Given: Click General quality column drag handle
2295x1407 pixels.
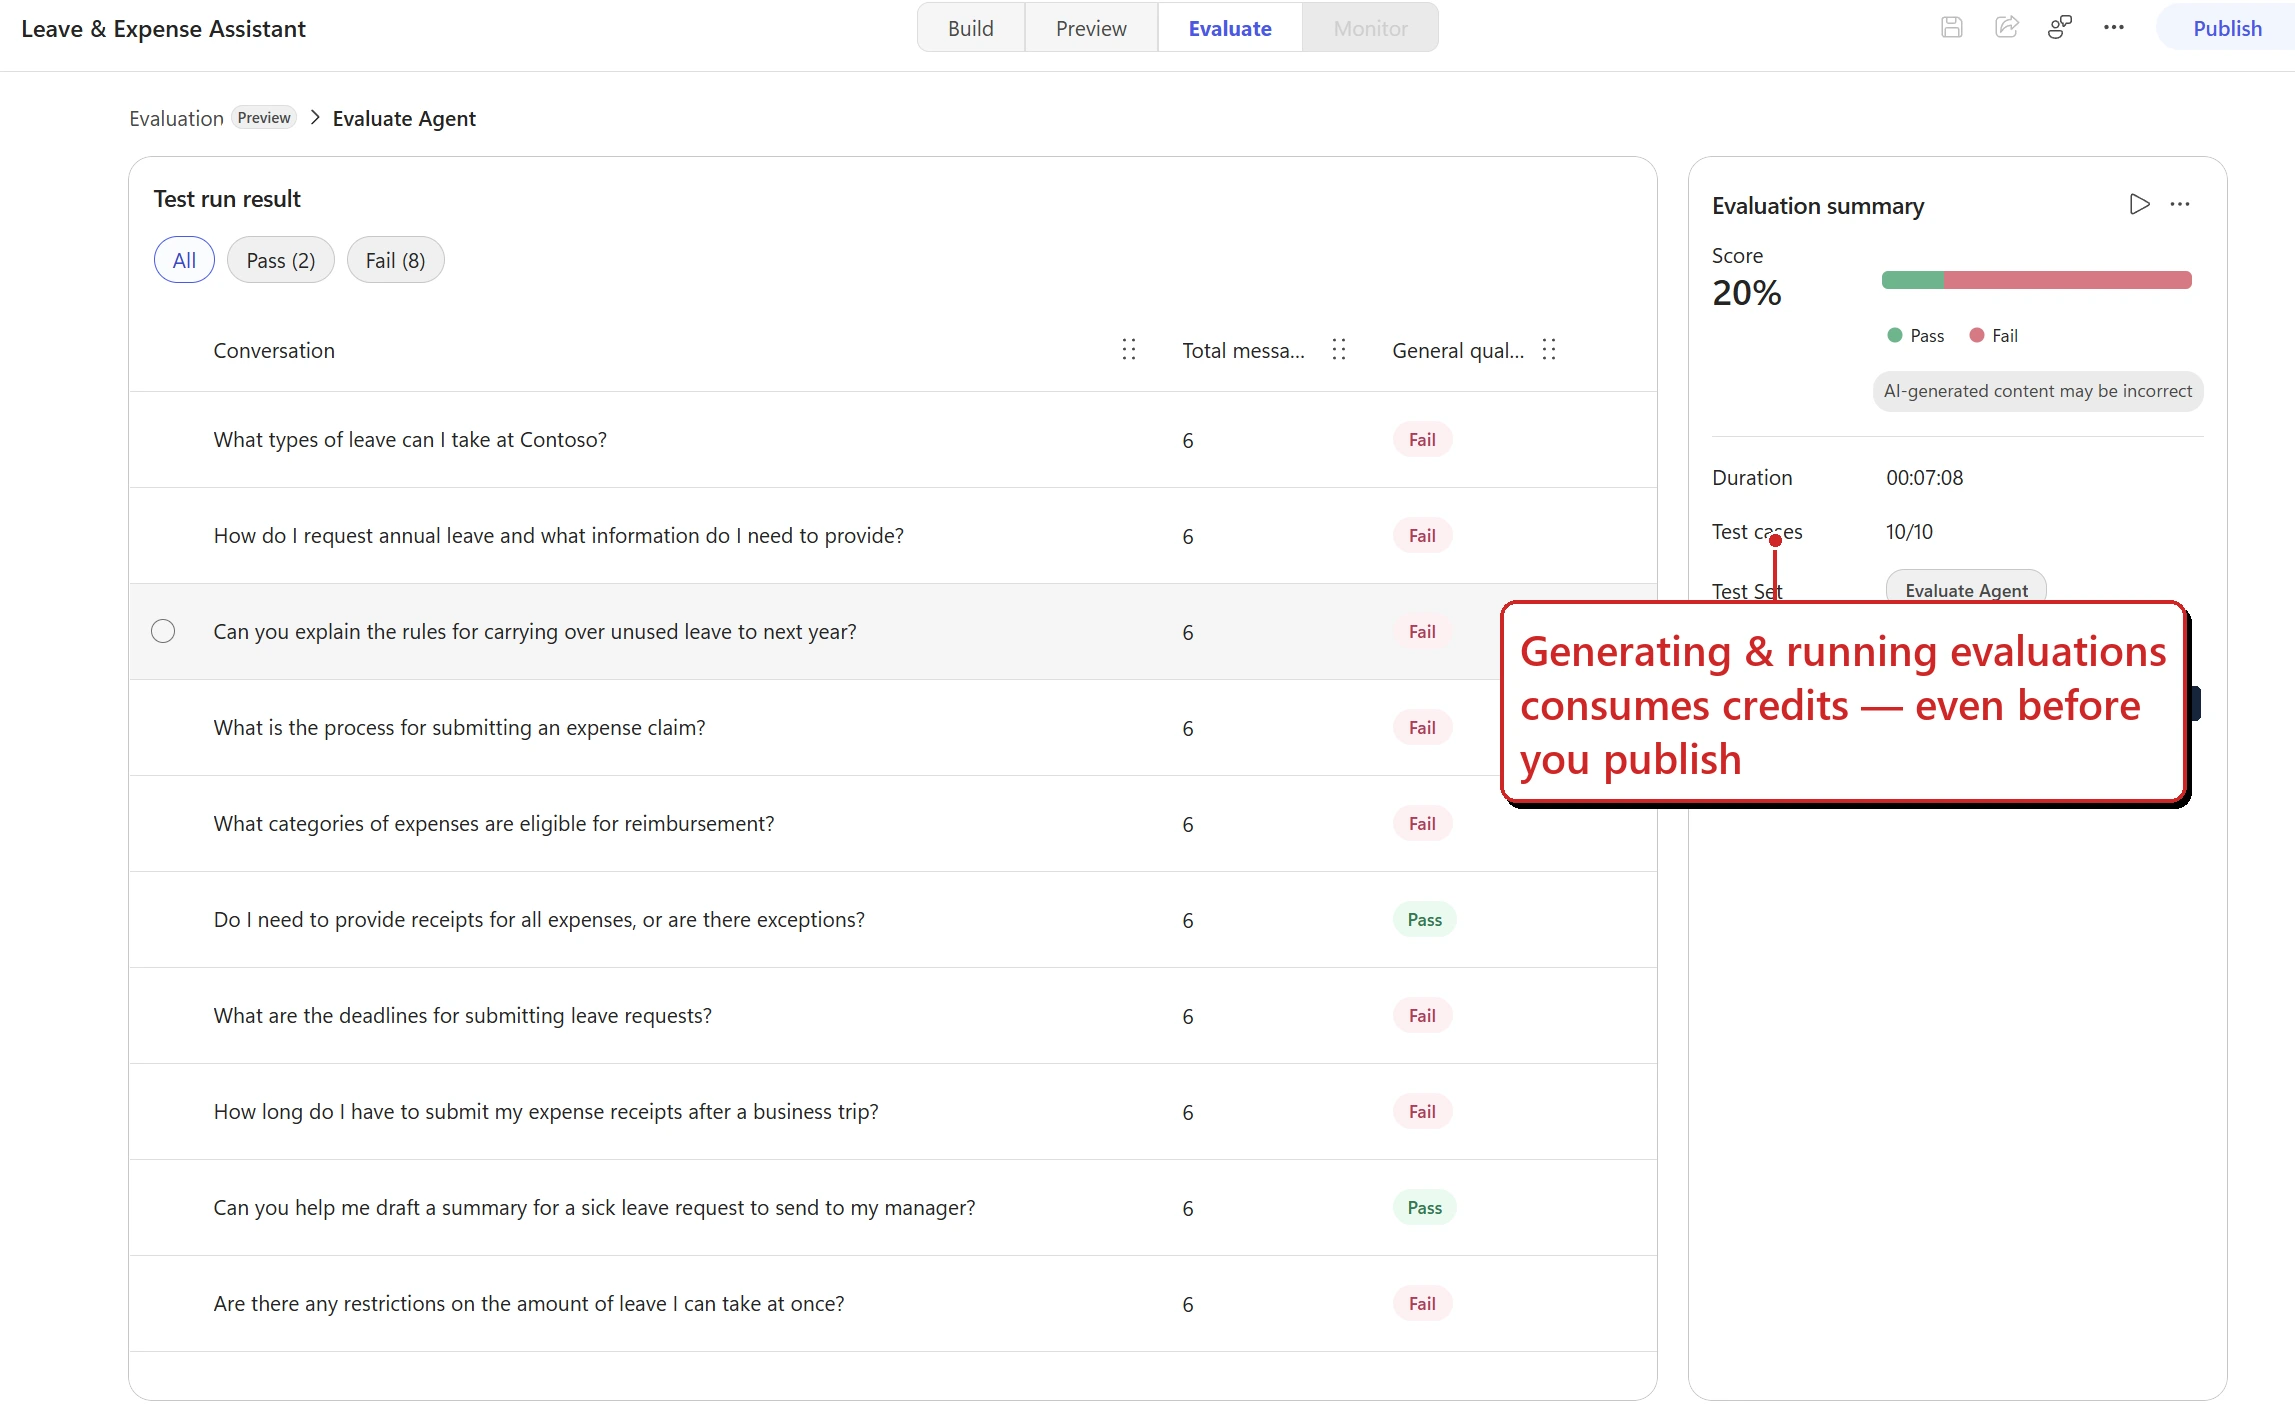Looking at the screenshot, I should [1549, 349].
